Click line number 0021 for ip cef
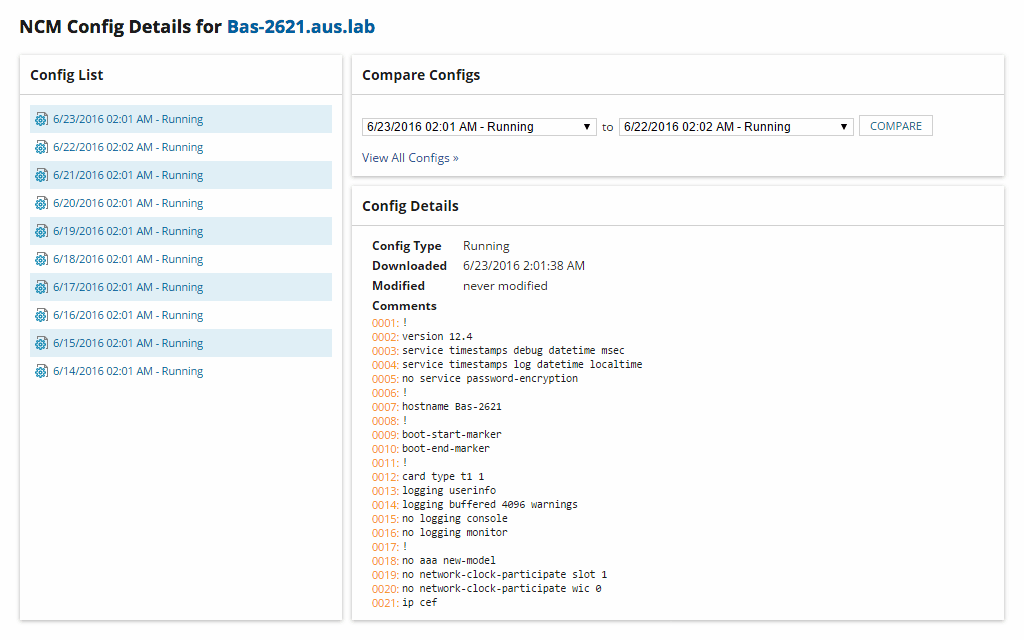 click(x=384, y=603)
